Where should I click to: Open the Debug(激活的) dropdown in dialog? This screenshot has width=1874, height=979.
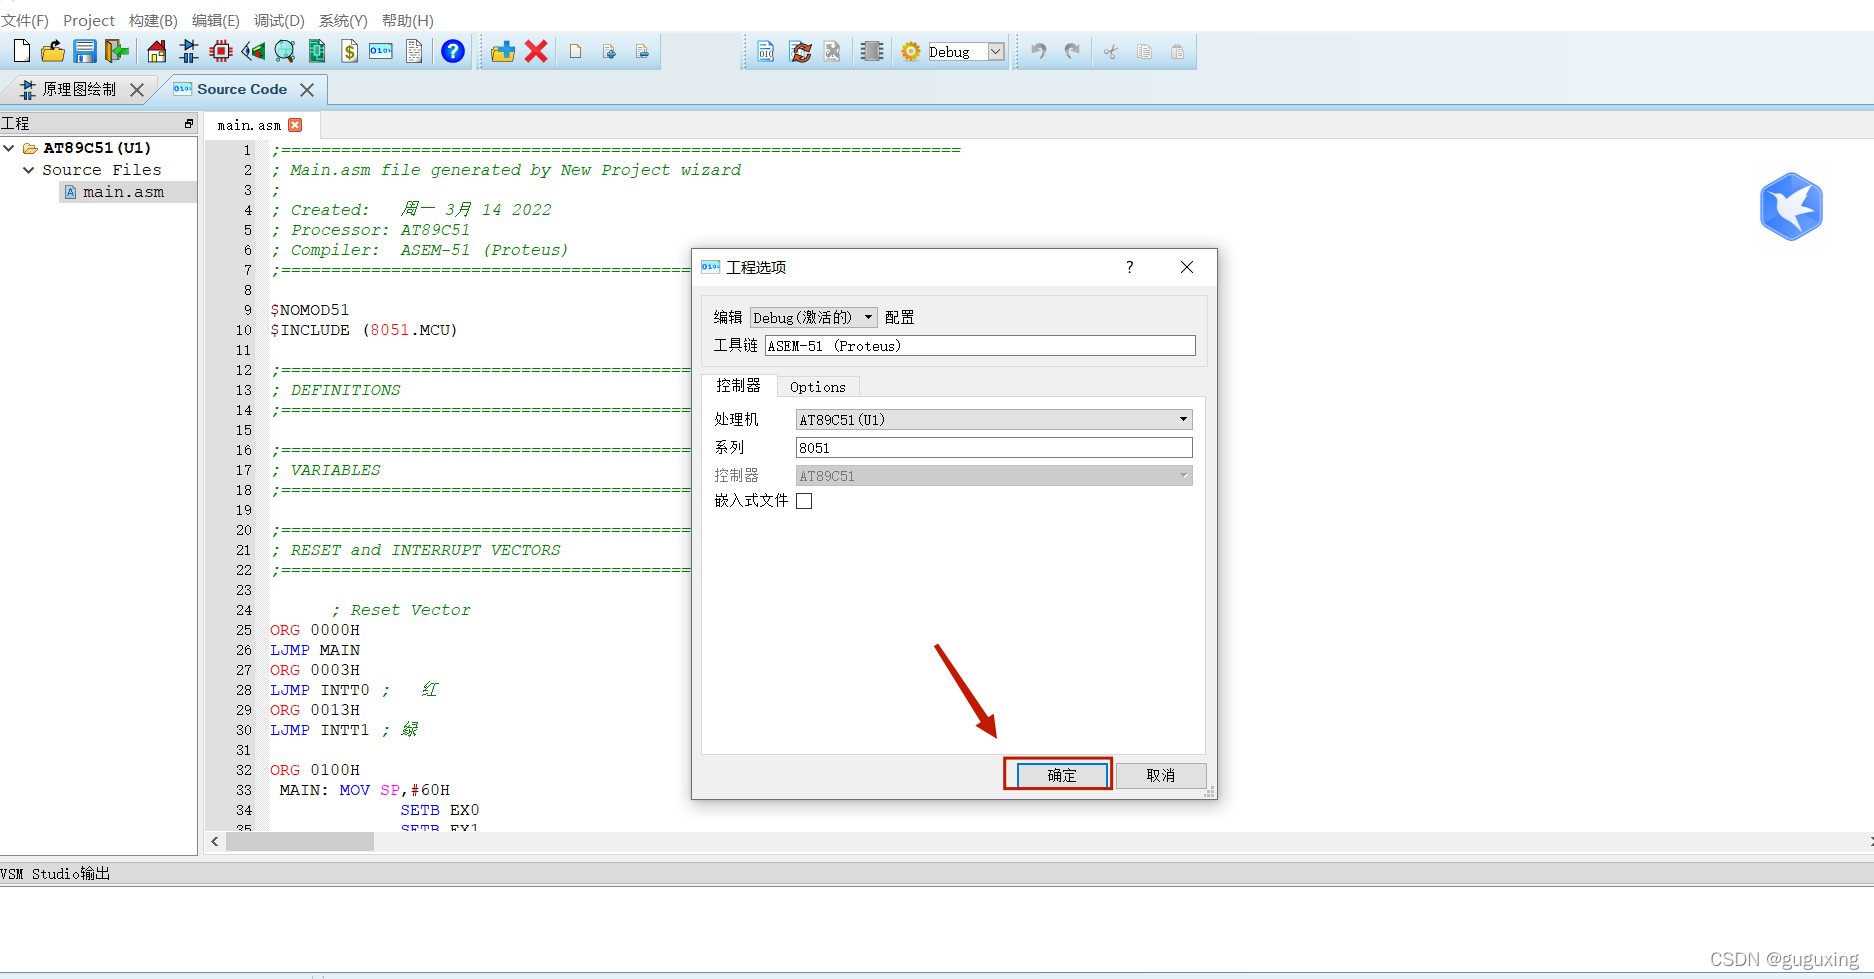pos(813,317)
